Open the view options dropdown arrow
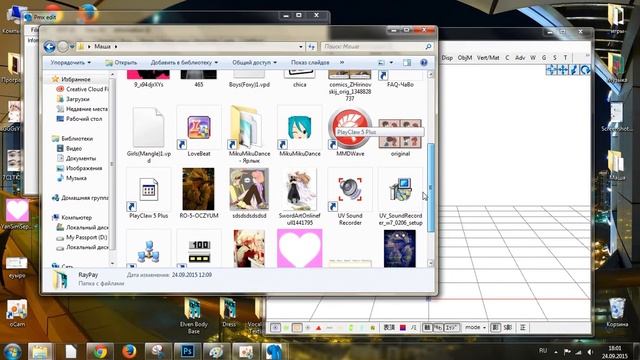Image resolution: width=640 pixels, height=360 pixels. pos(391,62)
